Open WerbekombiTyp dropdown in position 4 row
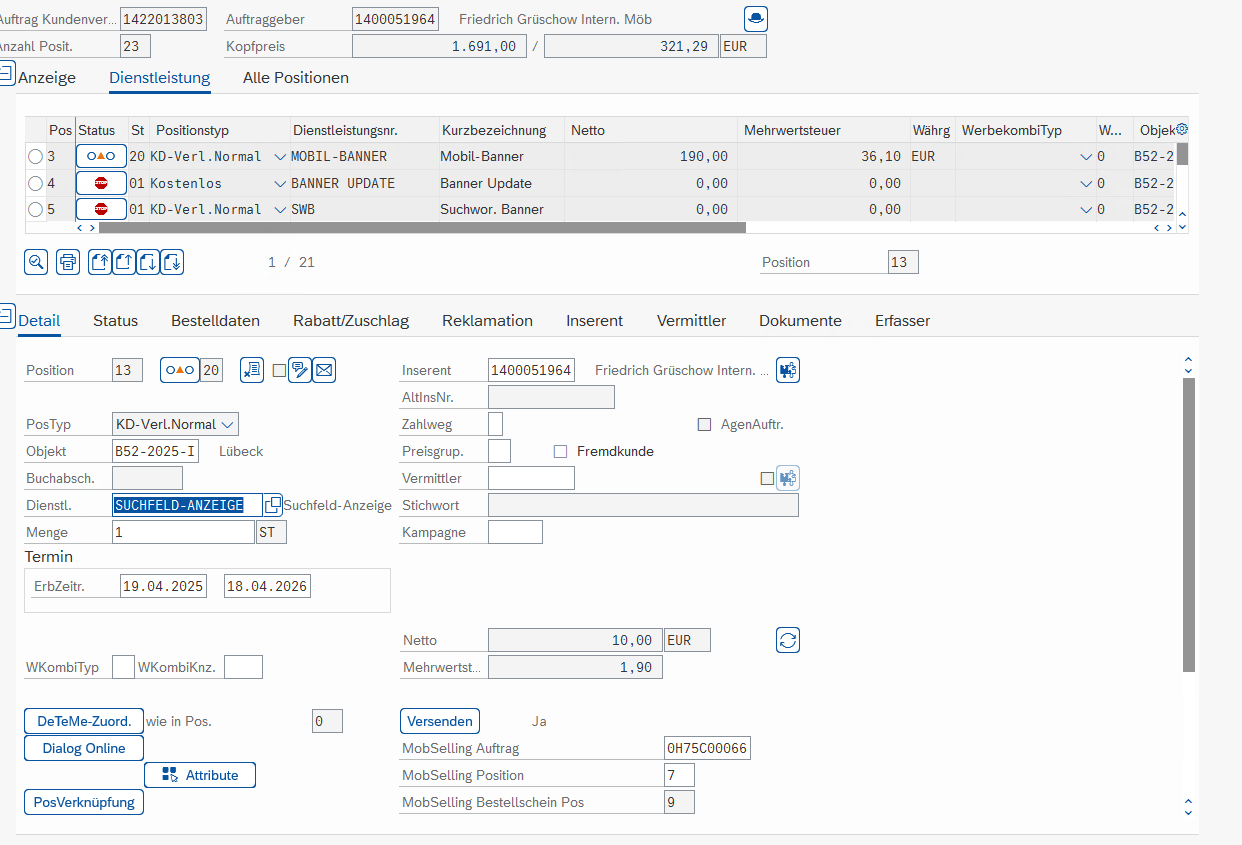The height and width of the screenshot is (845, 1242). click(x=1086, y=183)
